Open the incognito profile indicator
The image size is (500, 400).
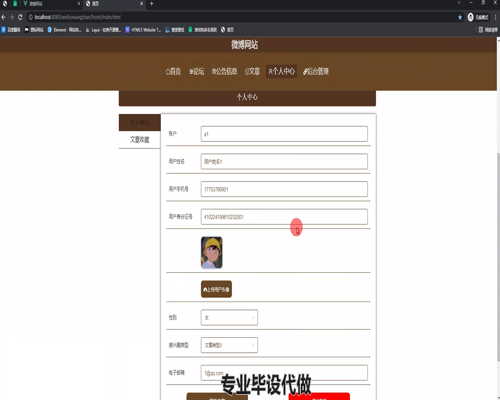[478, 17]
